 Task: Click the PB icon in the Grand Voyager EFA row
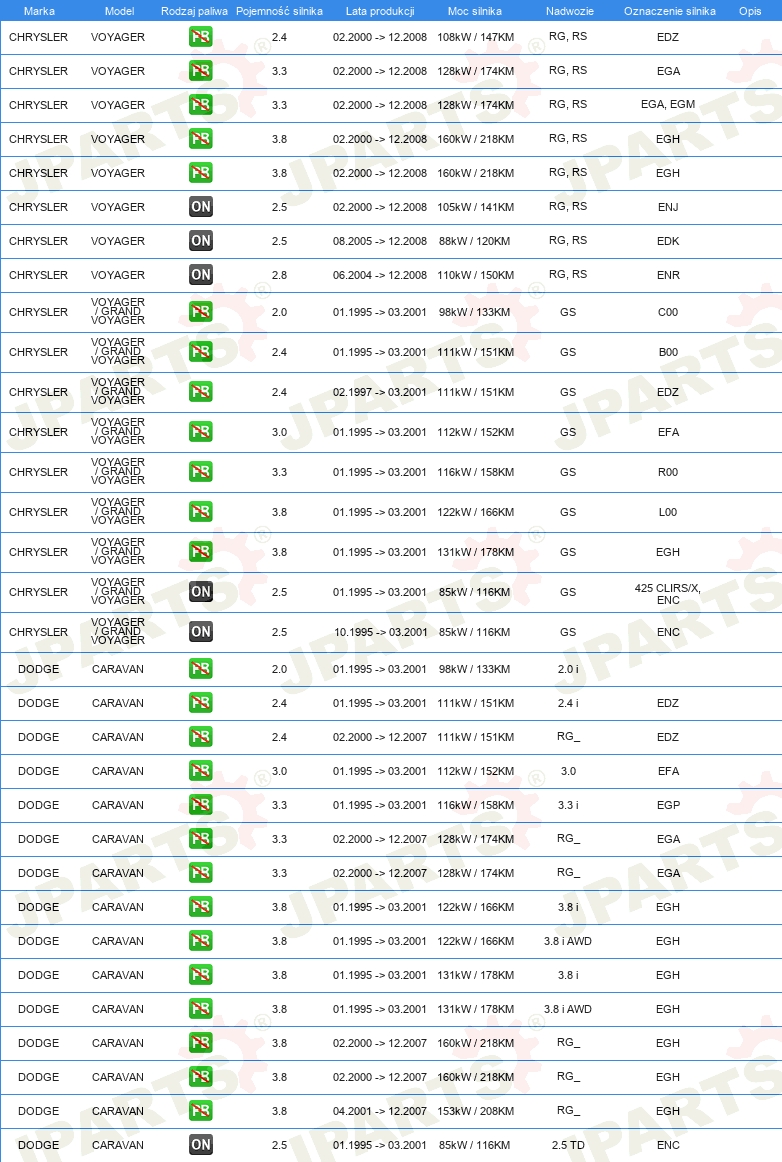click(201, 432)
